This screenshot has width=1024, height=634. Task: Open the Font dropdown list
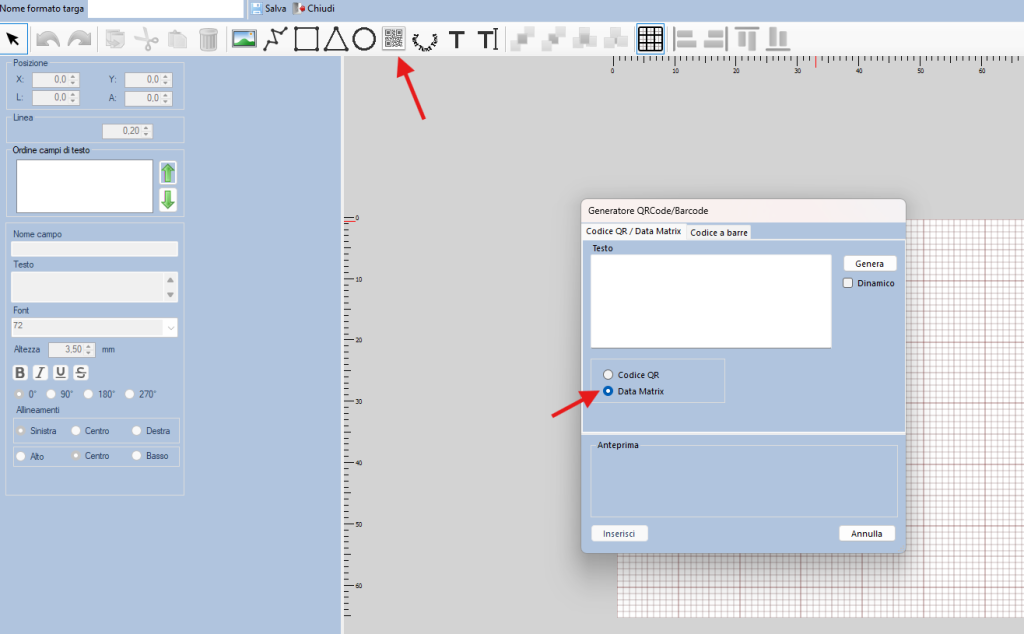coord(170,327)
